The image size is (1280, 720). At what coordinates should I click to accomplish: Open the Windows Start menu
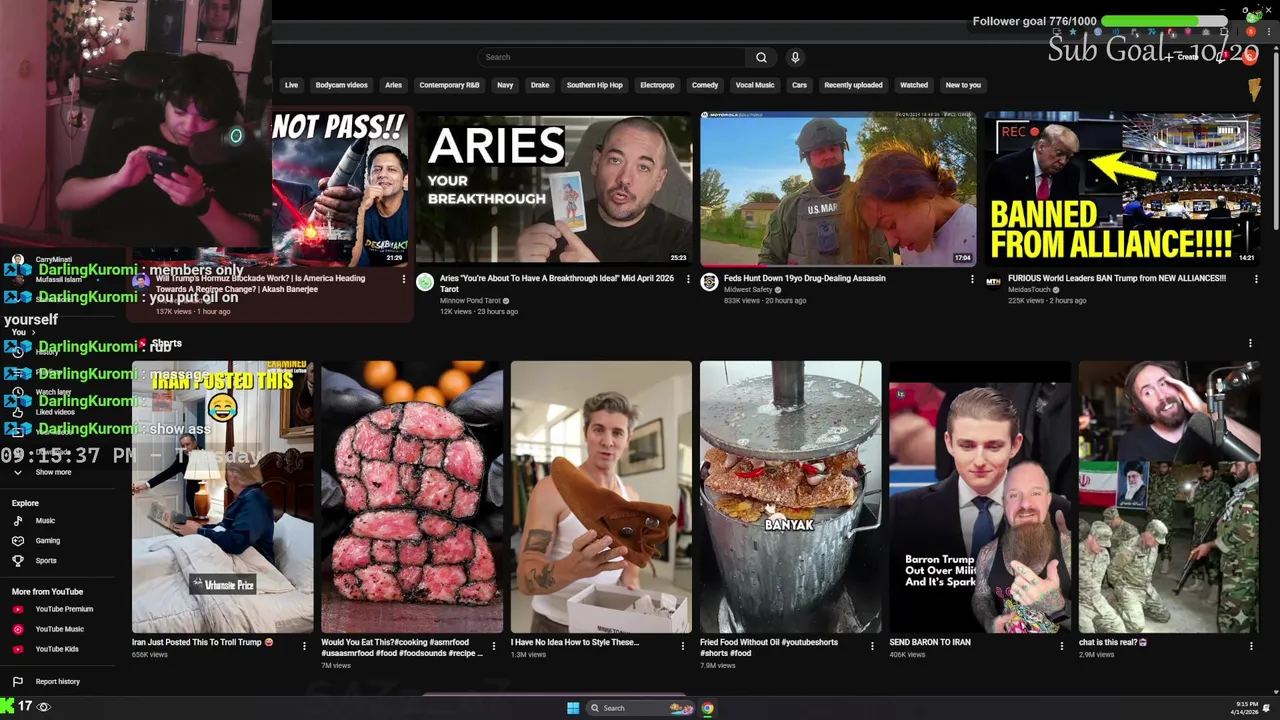coord(573,708)
